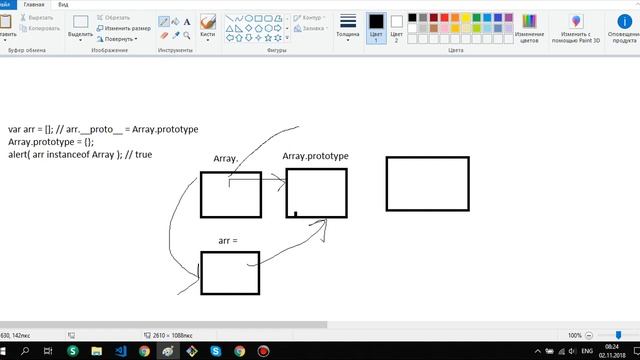
Task: Click the Вставить (Paste) clipboard icon
Action: (x=6, y=22)
